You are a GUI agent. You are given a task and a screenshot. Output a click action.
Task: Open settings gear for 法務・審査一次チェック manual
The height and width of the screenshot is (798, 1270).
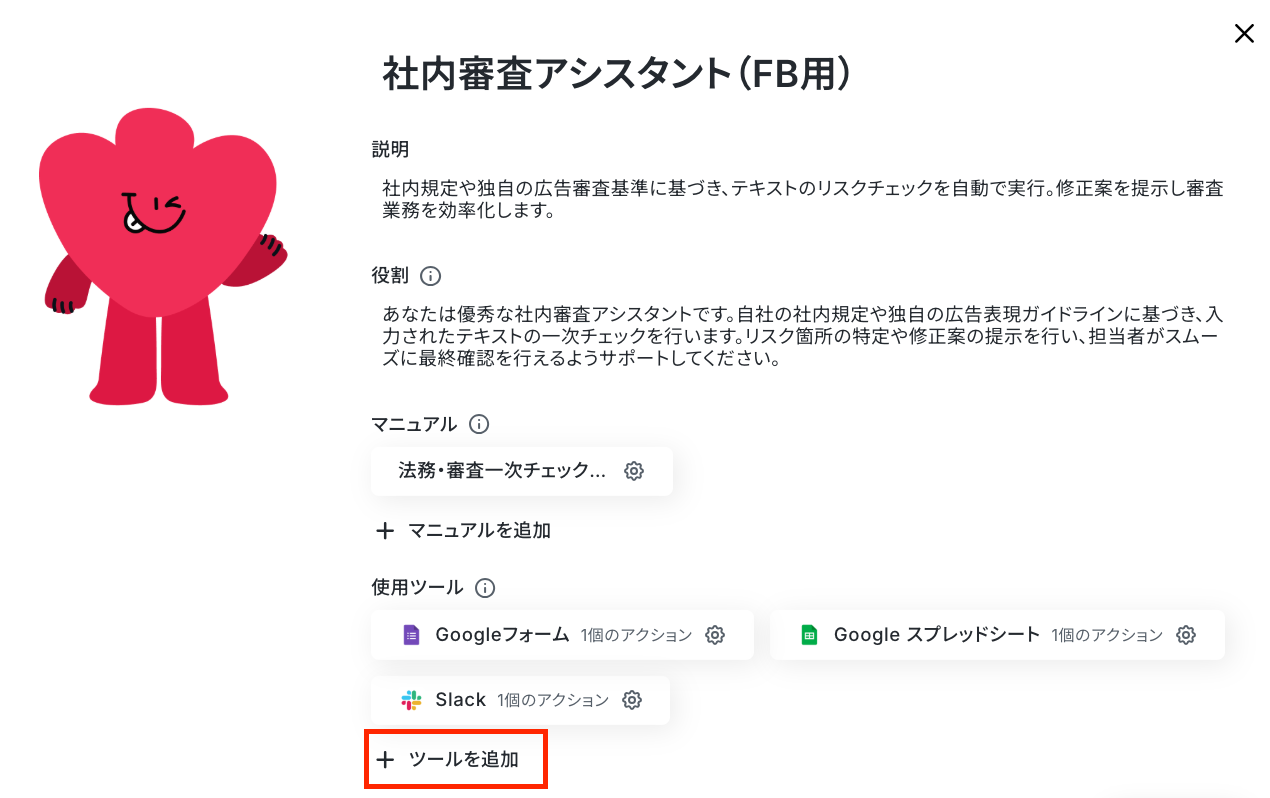point(633,471)
